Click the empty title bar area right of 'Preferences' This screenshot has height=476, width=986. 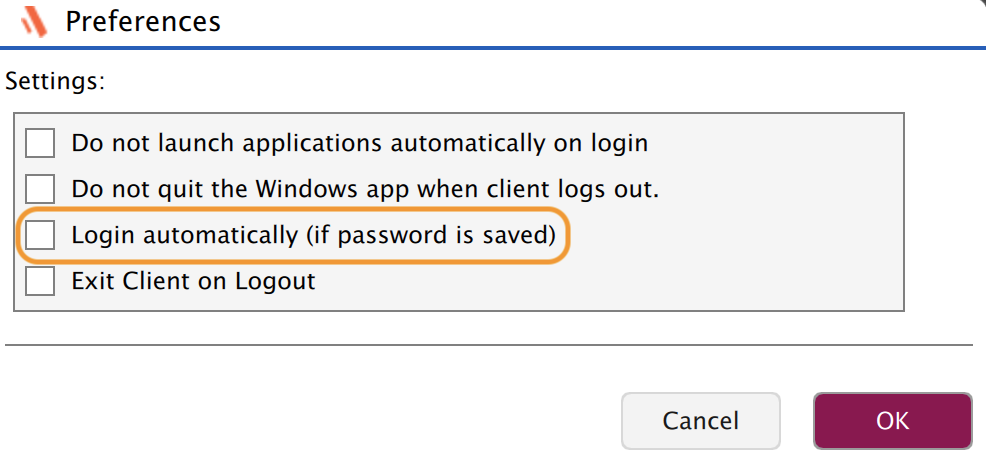600,21
